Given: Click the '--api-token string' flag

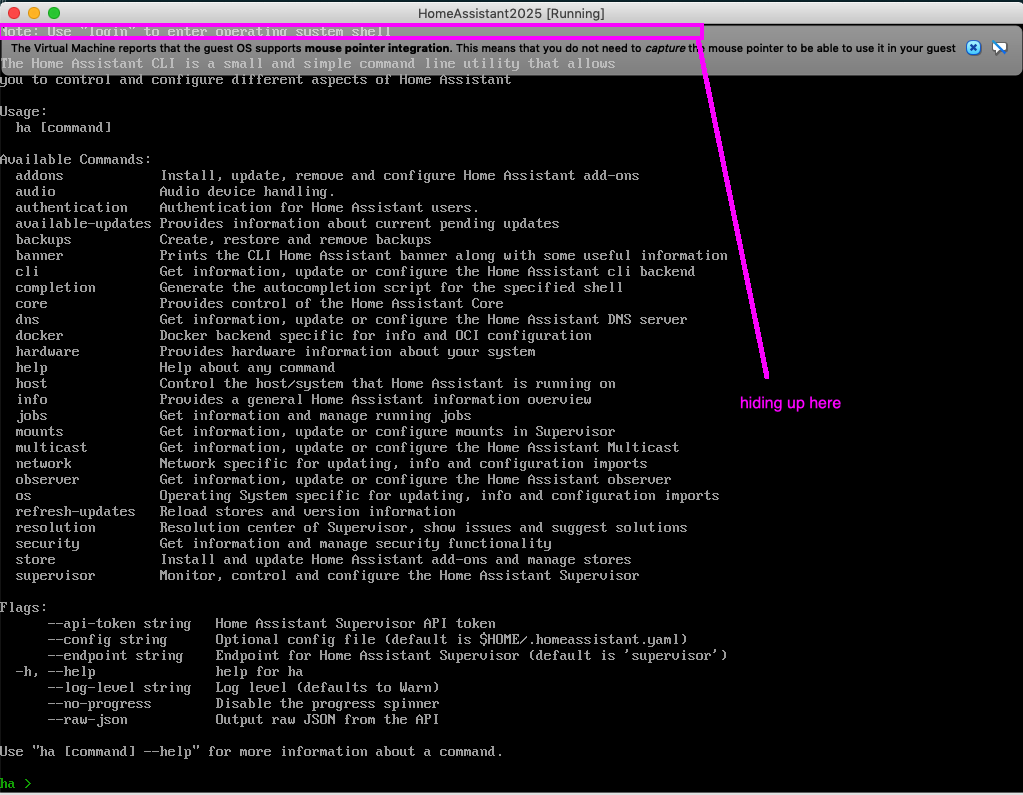Looking at the screenshot, I should [x=119, y=623].
